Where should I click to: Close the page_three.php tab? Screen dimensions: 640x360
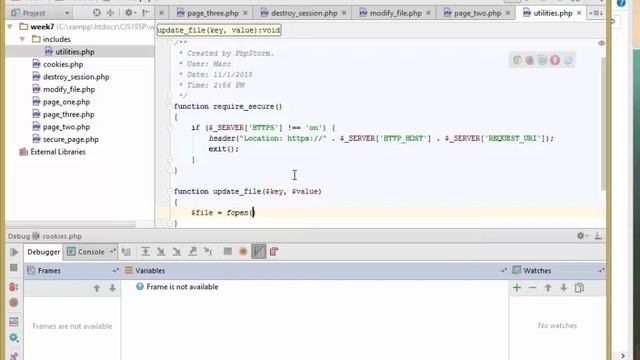click(x=245, y=13)
